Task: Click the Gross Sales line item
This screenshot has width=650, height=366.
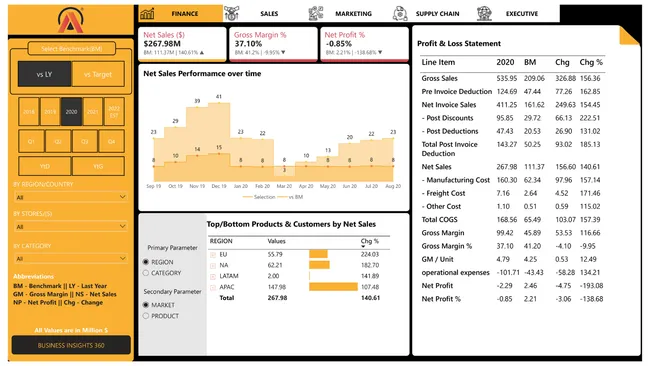Action: [x=439, y=78]
